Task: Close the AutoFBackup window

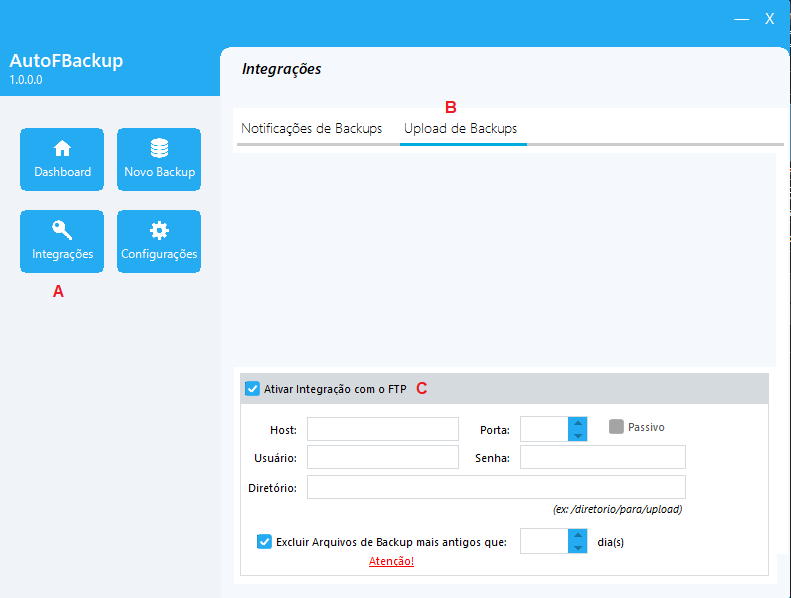Action: (769, 19)
